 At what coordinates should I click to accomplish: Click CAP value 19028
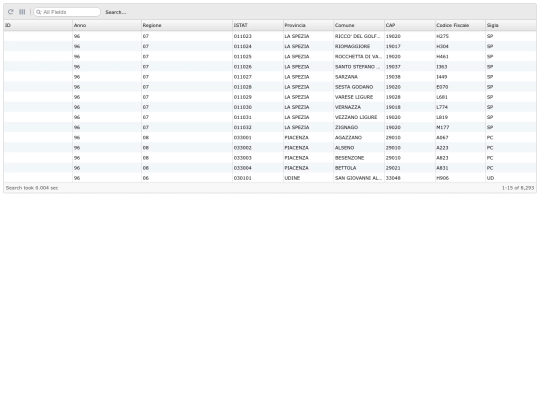pos(393,97)
